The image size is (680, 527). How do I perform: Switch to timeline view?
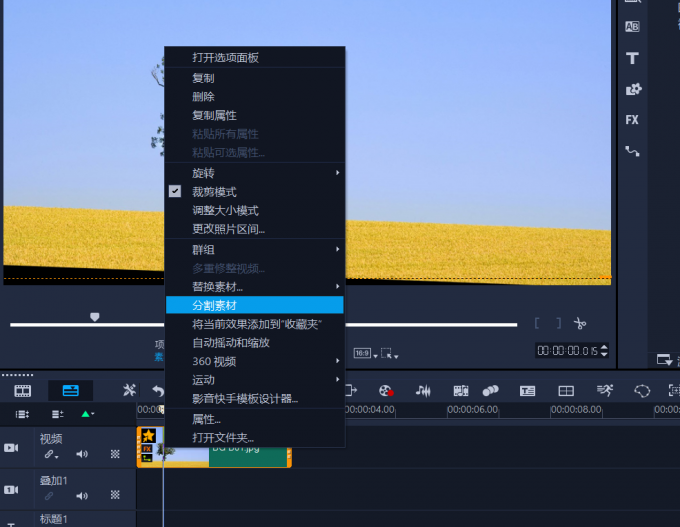70,391
